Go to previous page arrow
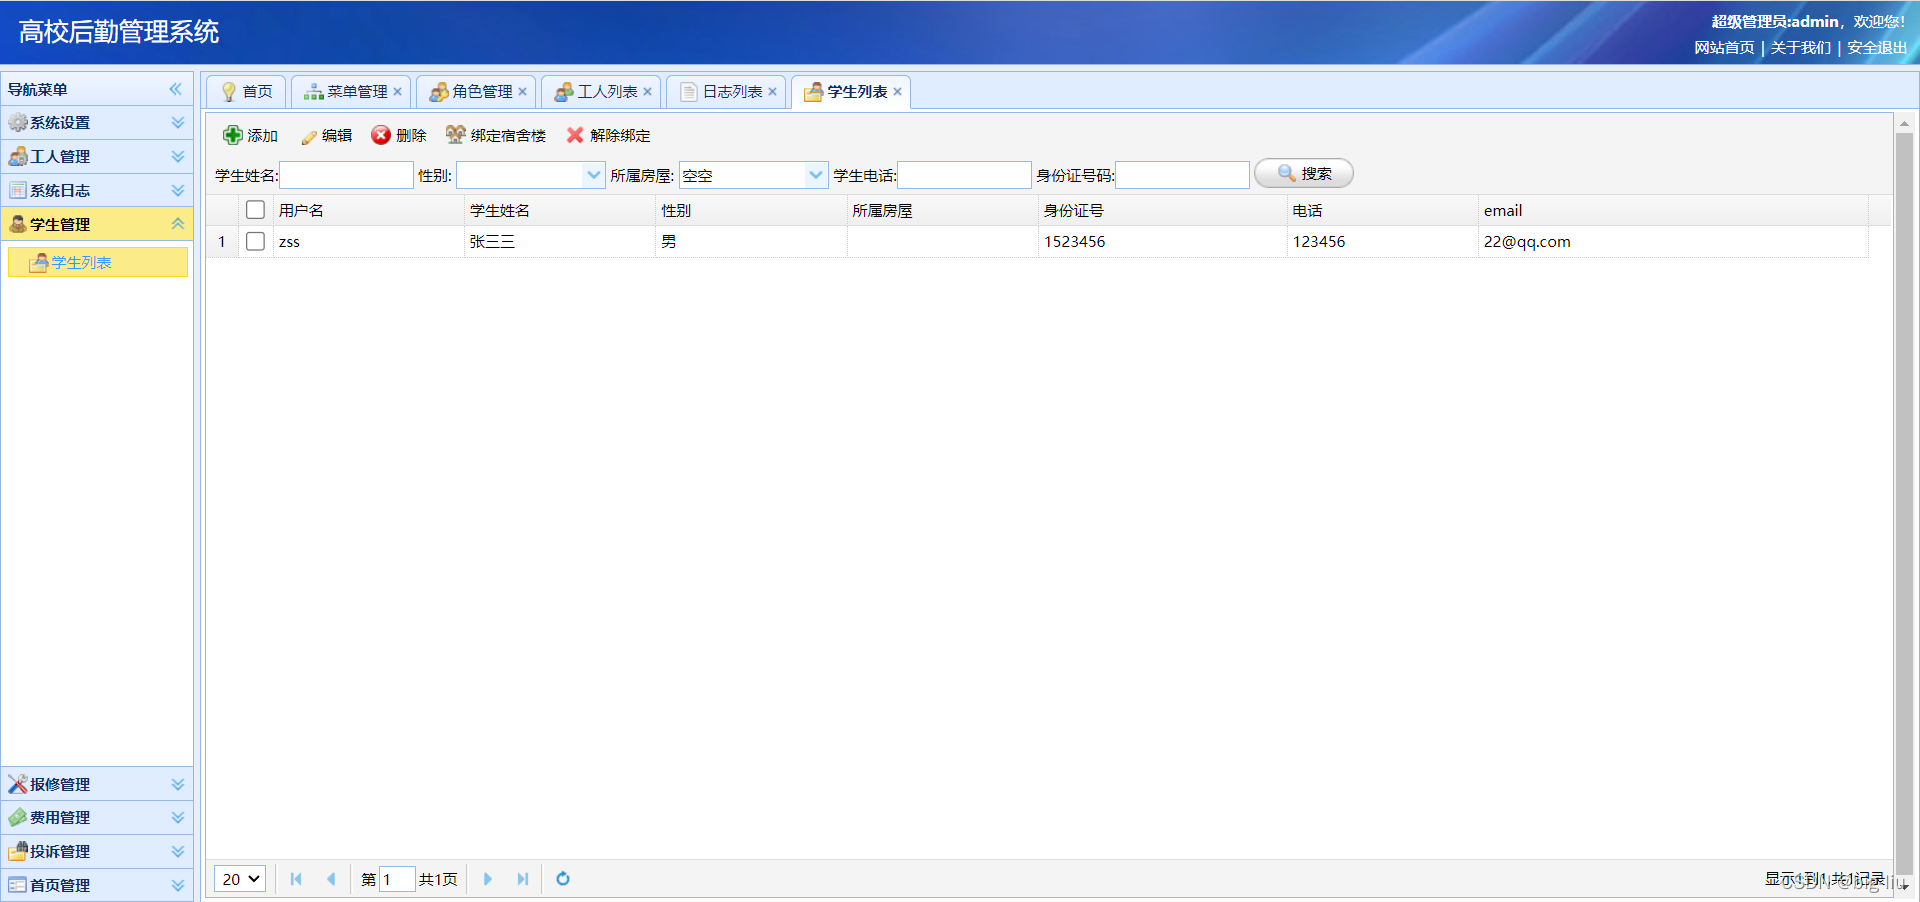 (331, 879)
